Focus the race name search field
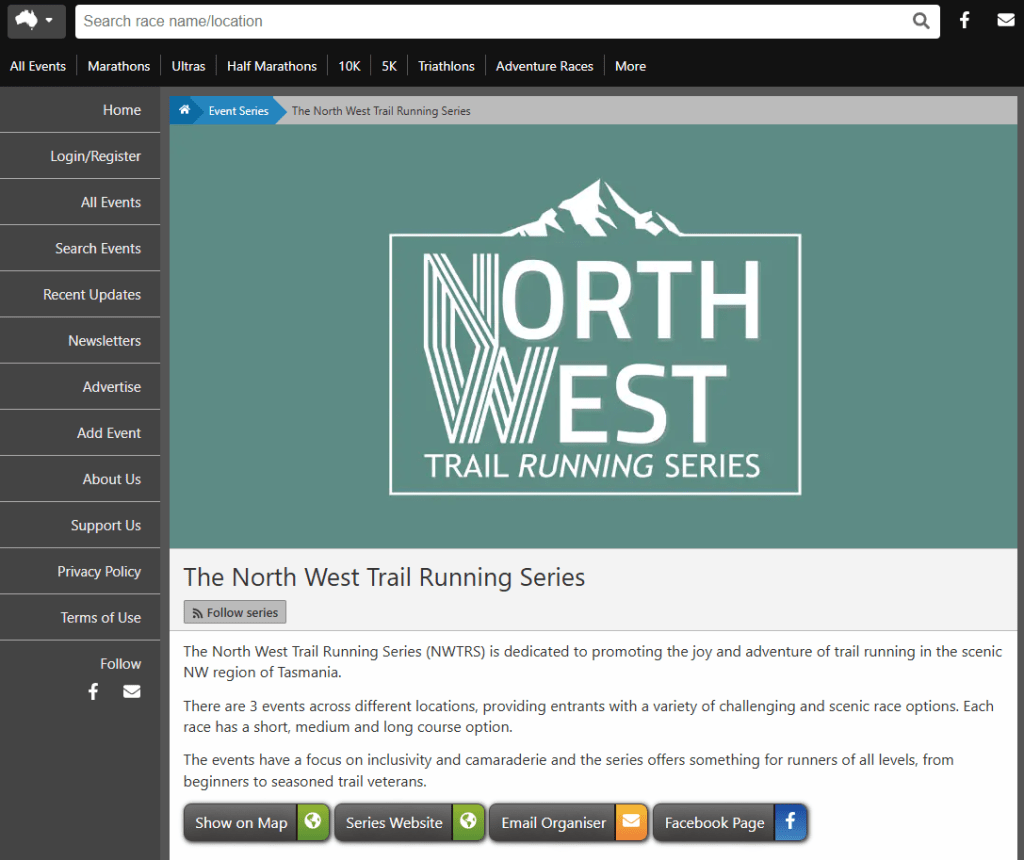The height and width of the screenshot is (860, 1024). [x=490, y=21]
